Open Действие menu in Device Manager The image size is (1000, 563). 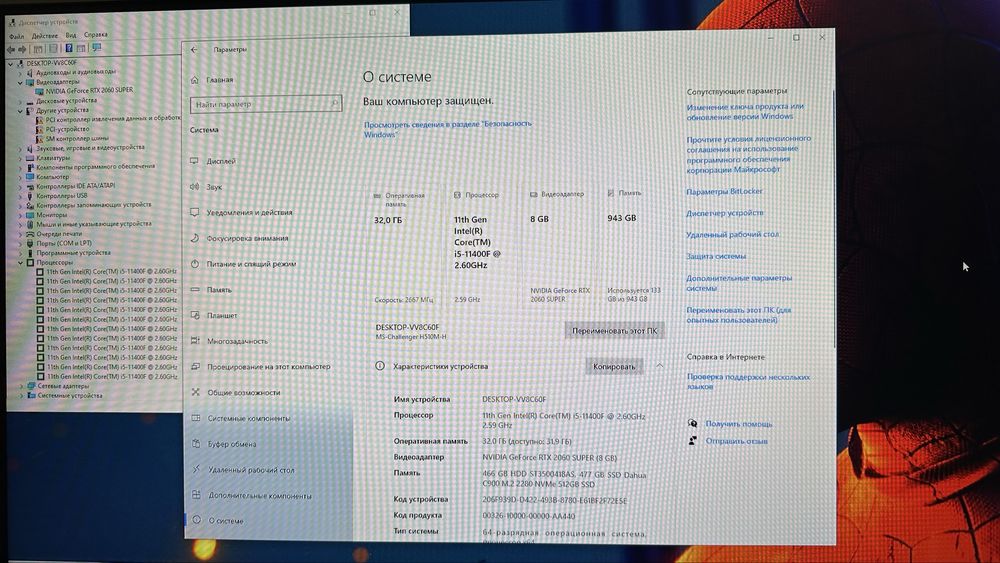coord(45,36)
